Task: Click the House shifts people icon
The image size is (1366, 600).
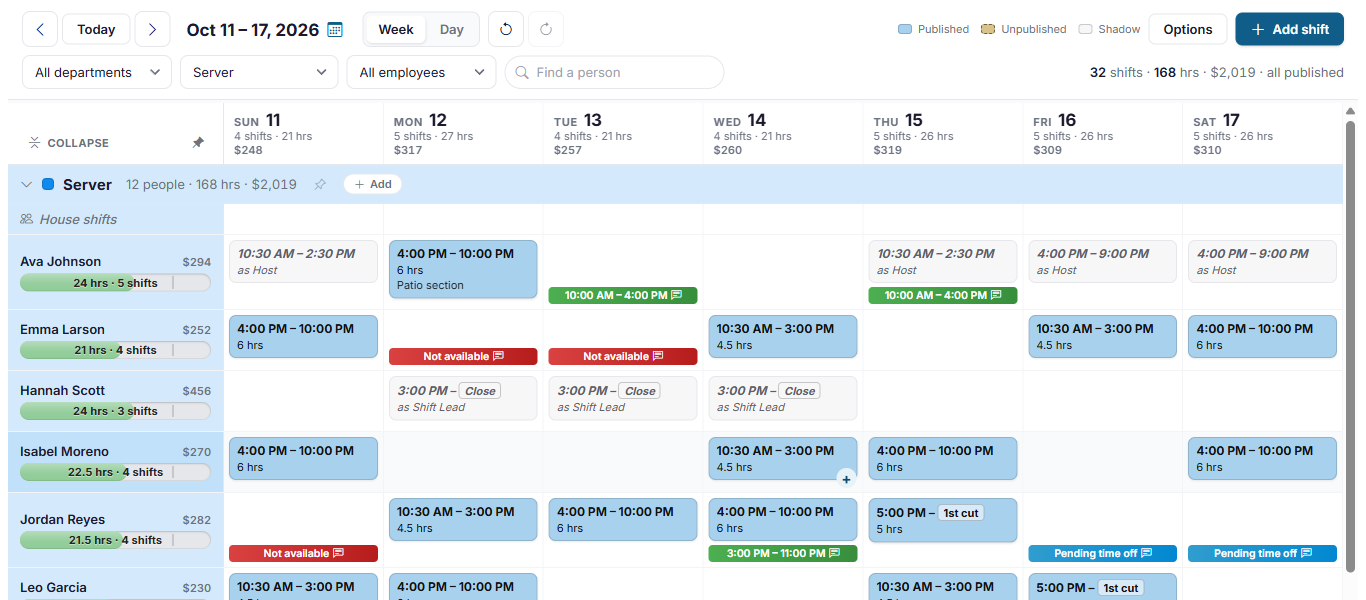Action: tap(27, 219)
